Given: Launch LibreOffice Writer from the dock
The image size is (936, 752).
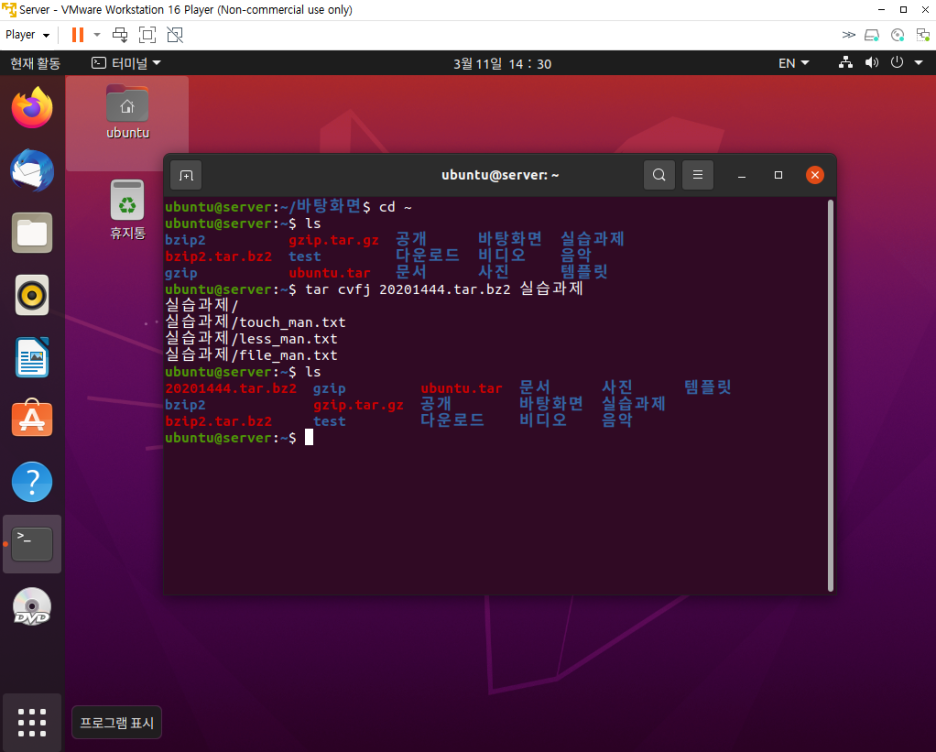Looking at the screenshot, I should click(x=32, y=357).
